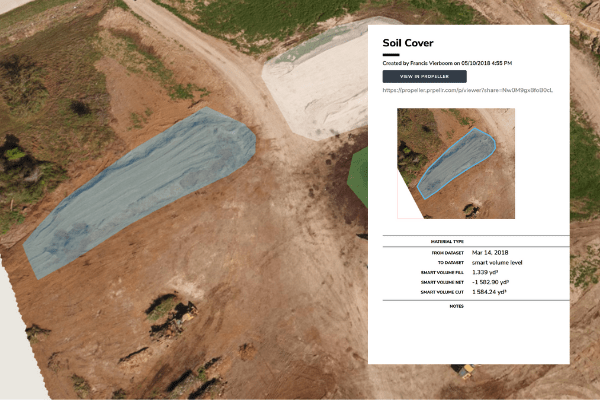Click the To Dataset label
The width and height of the screenshot is (600, 400).
[x=450, y=263]
